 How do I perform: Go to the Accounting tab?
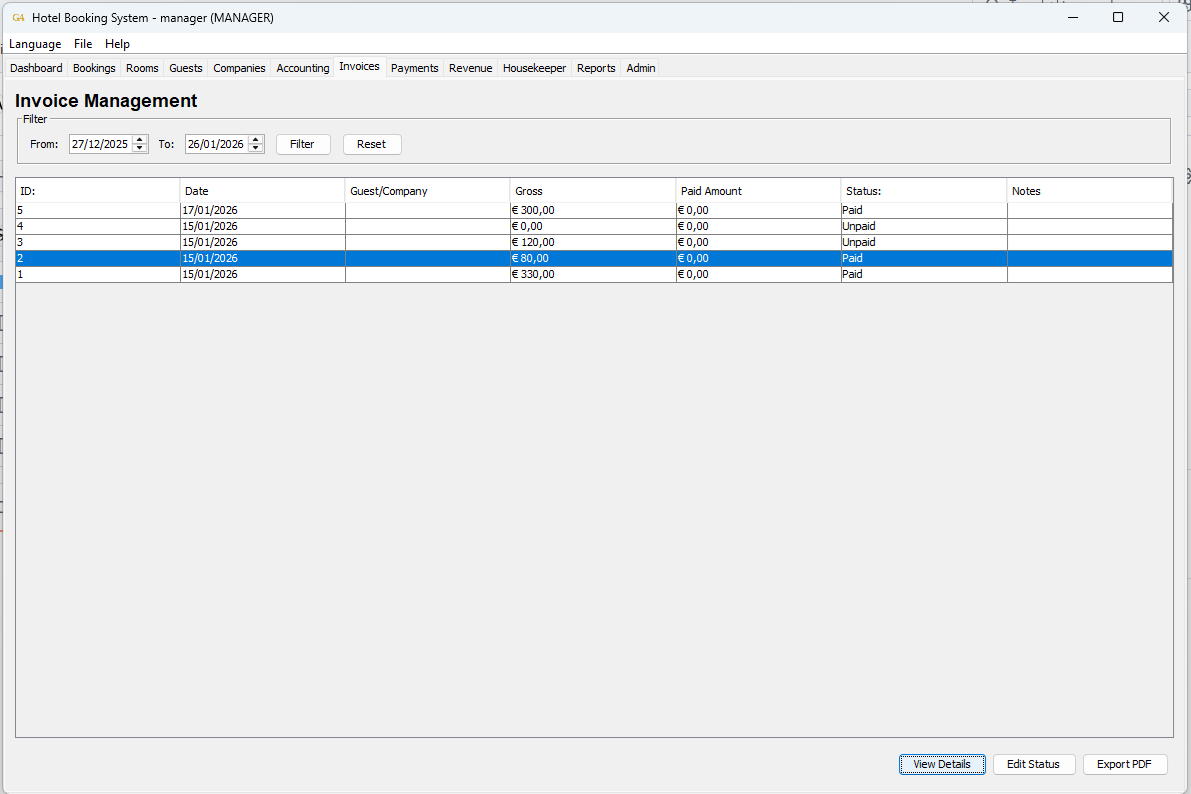(302, 67)
